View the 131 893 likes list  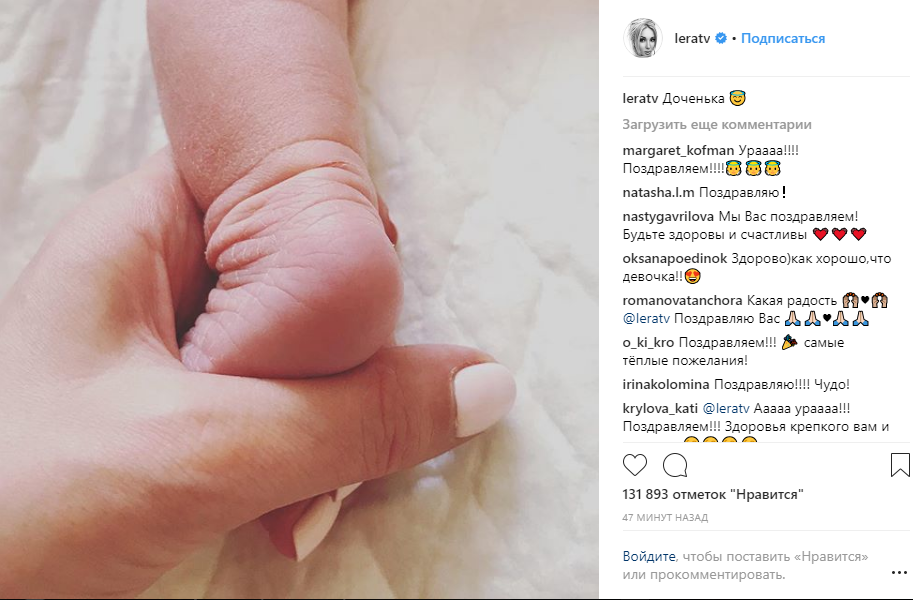tap(713, 495)
